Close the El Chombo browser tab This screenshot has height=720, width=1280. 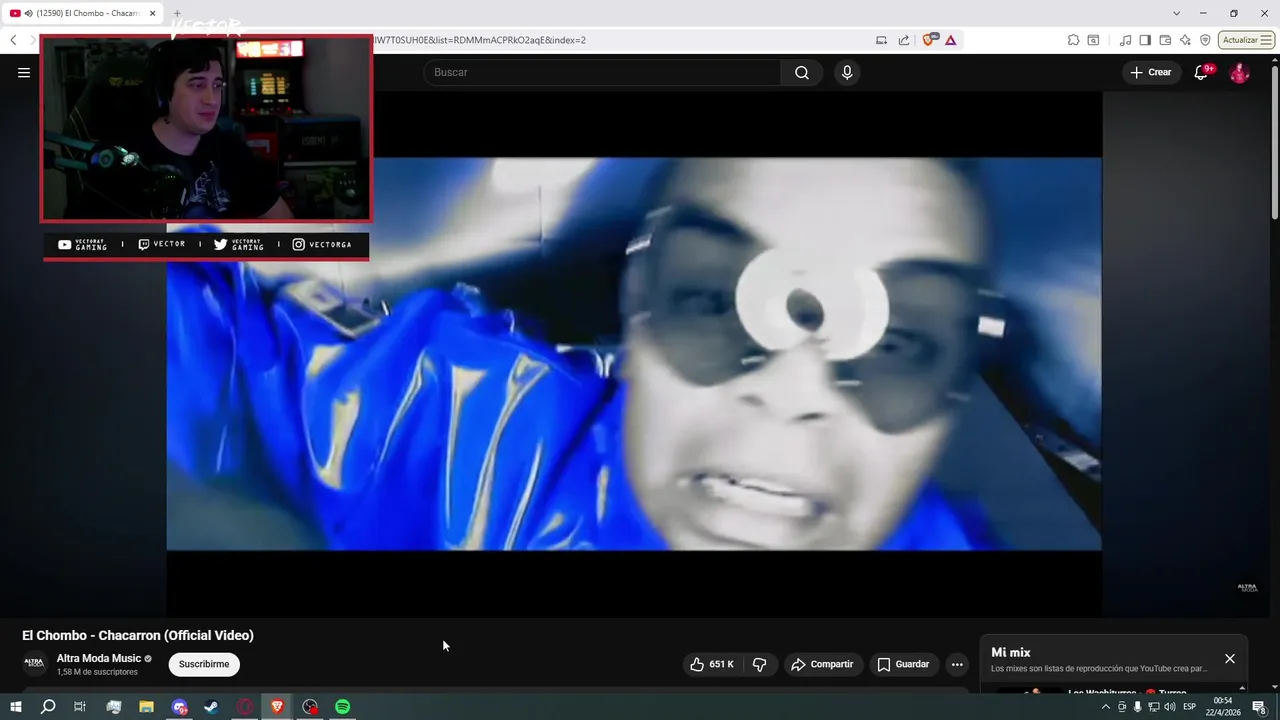click(153, 14)
